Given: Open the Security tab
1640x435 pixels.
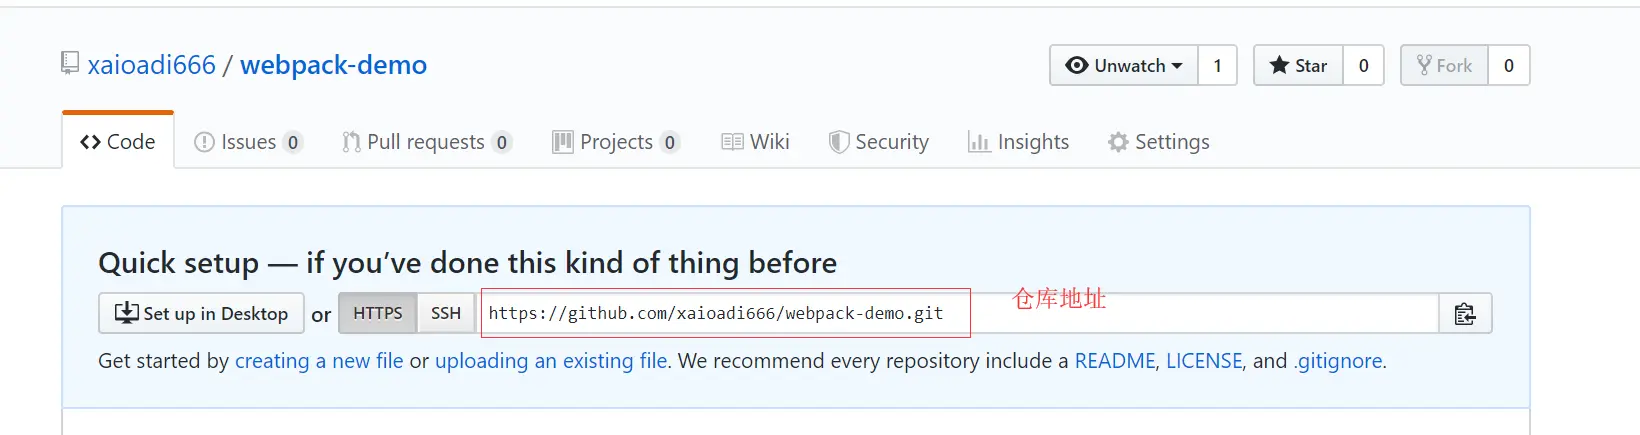Looking at the screenshot, I should point(879,142).
